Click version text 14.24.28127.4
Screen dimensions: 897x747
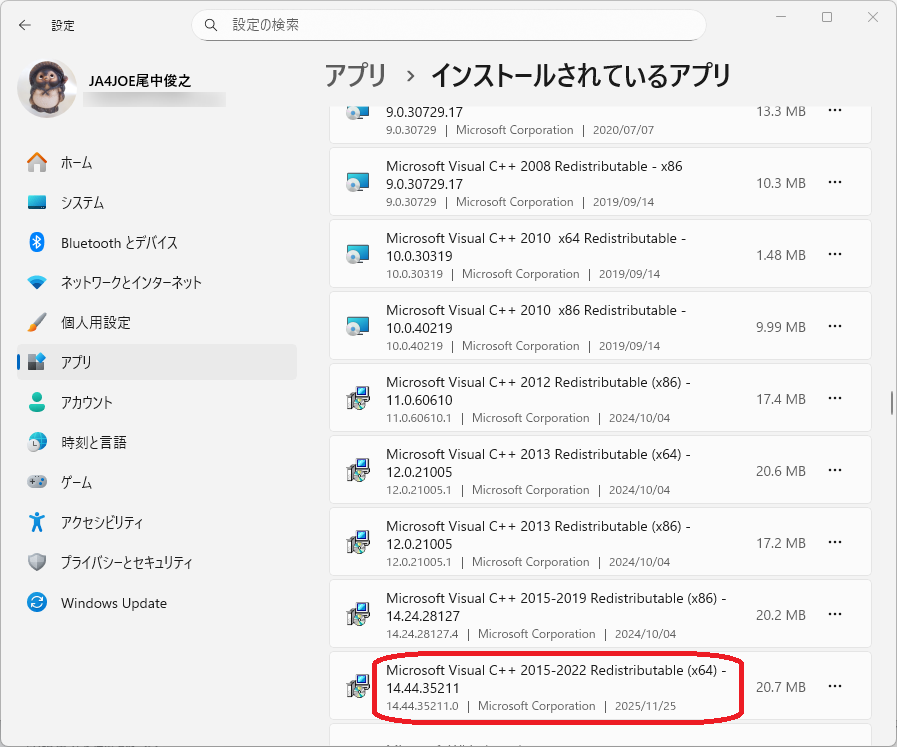422,634
